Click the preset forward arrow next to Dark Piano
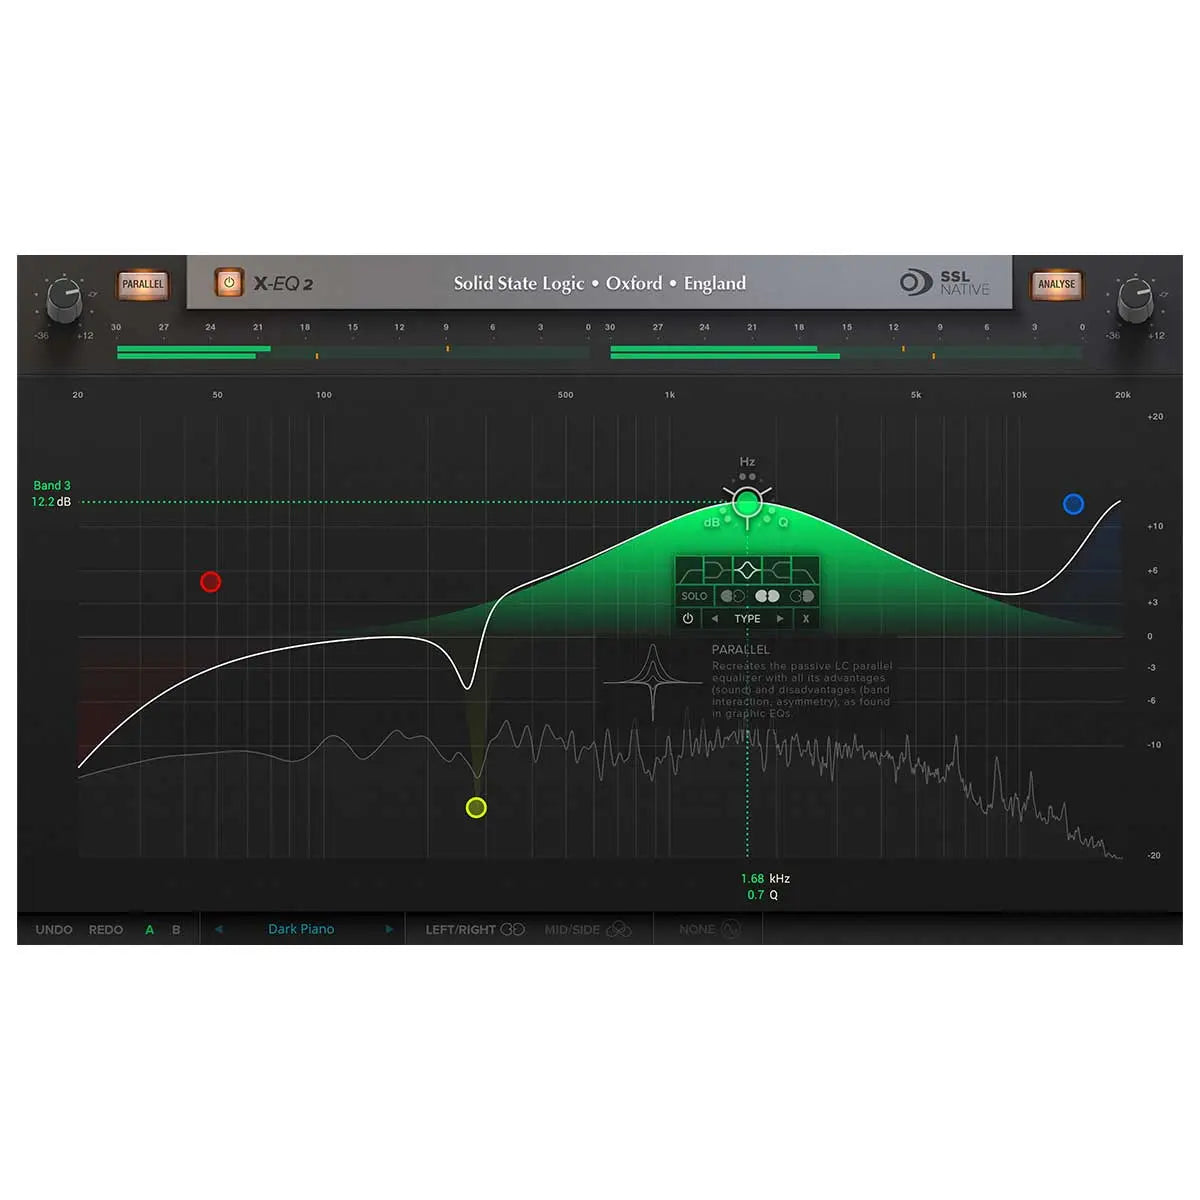This screenshot has height=1200, width=1200. pyautogui.click(x=389, y=929)
